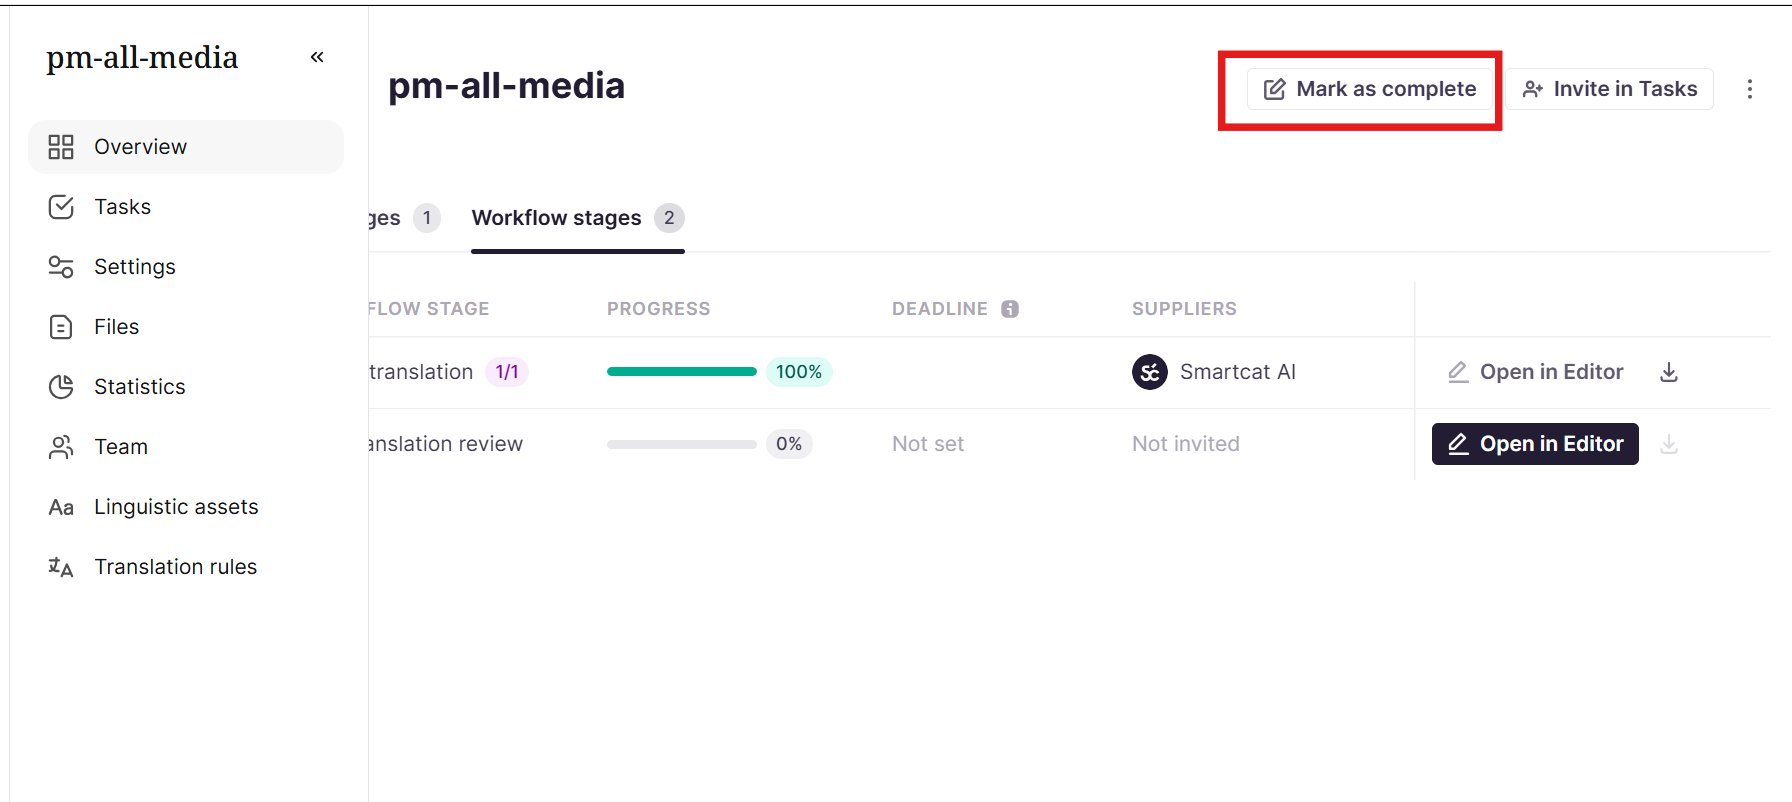Click the Team people icon

point(61,447)
